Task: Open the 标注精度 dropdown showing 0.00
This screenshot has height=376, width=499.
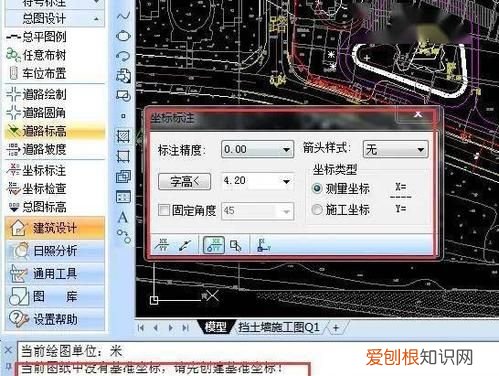Action: coord(257,149)
